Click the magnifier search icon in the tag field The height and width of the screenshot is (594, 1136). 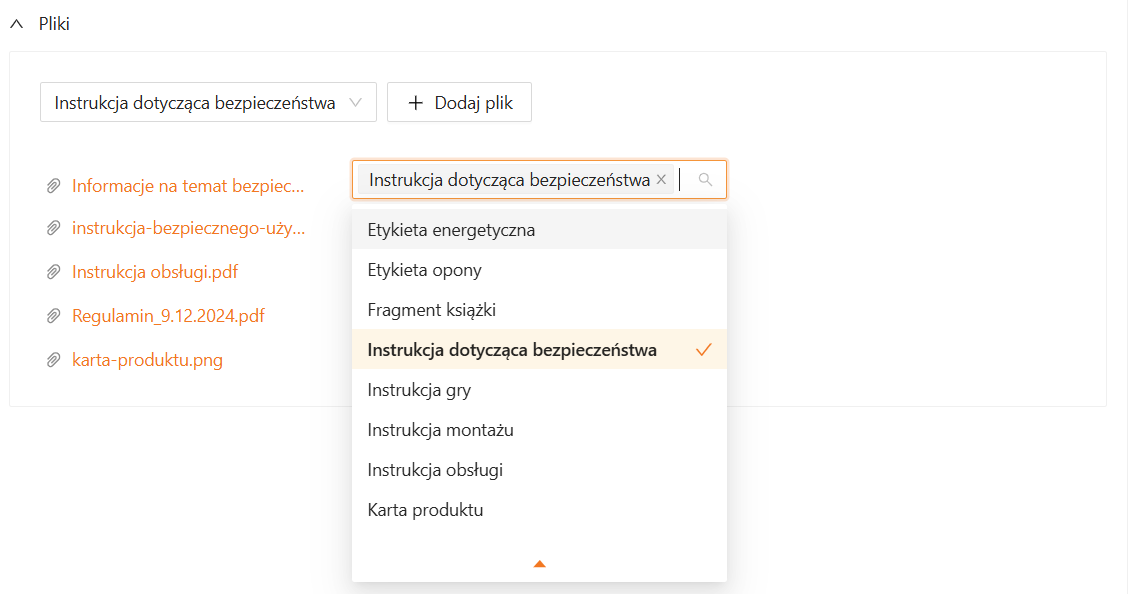[706, 179]
